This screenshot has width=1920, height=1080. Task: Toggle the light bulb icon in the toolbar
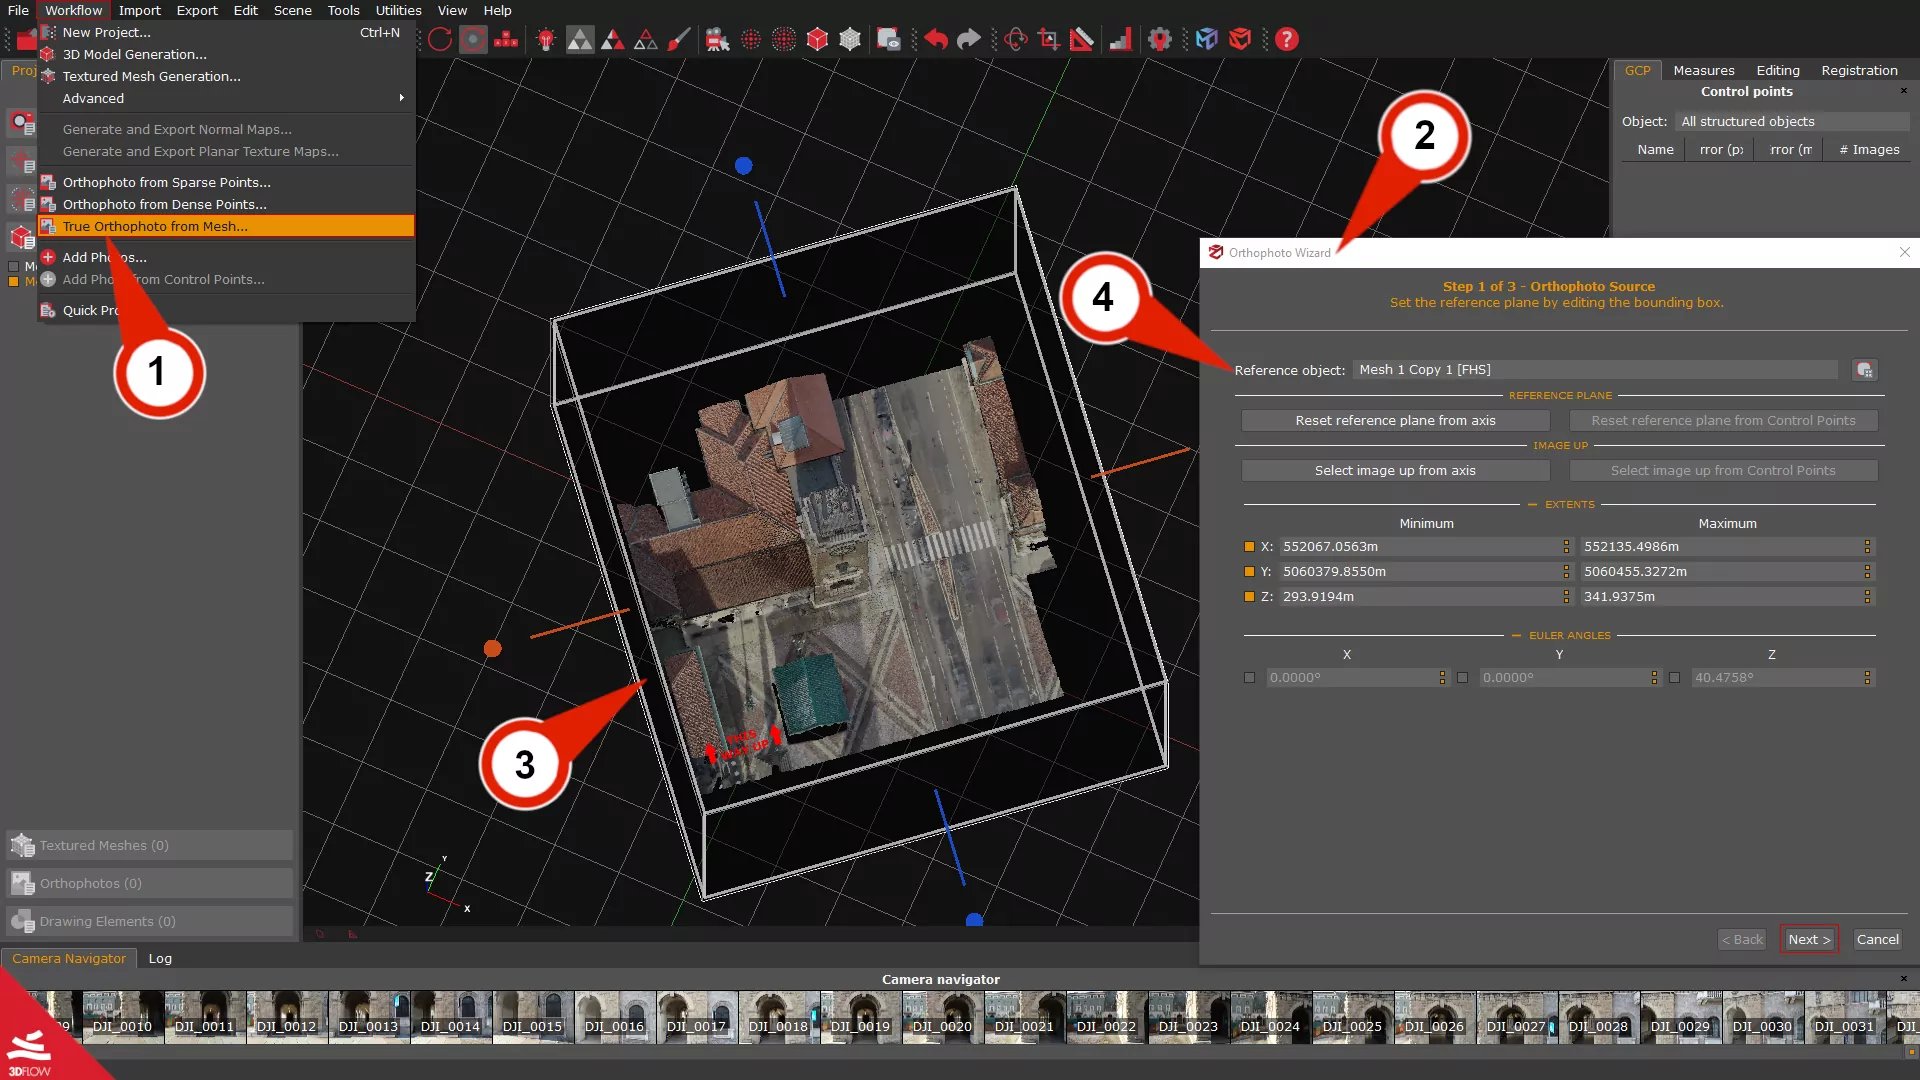coord(546,39)
